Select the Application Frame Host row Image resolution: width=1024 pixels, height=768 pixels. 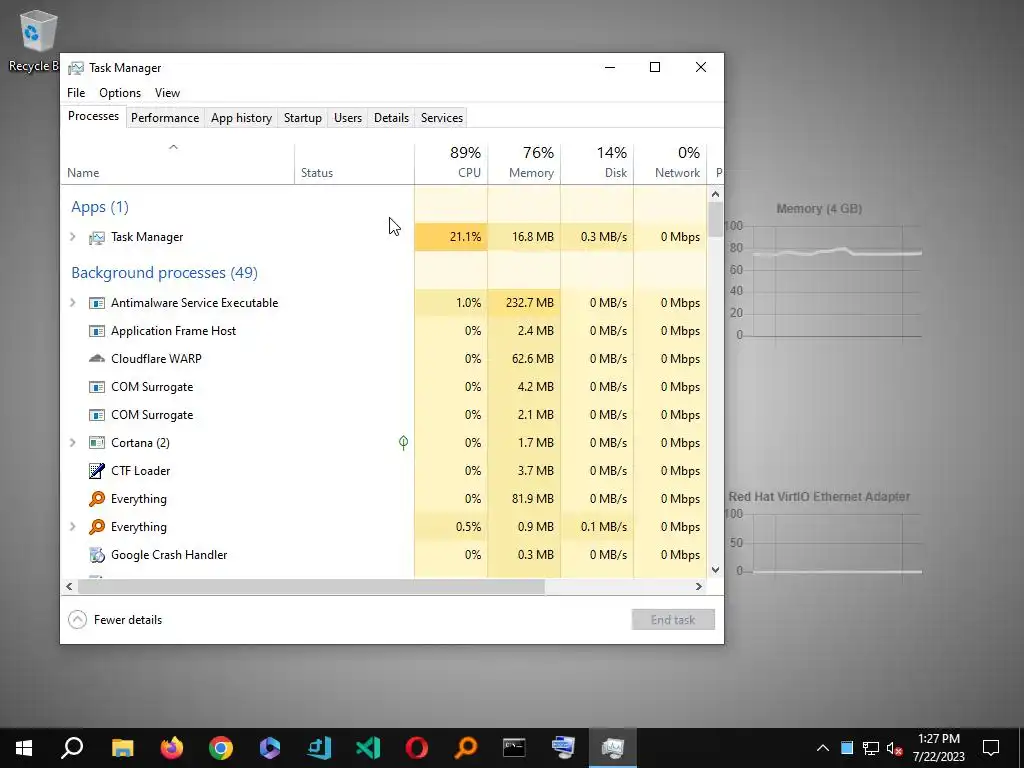pyautogui.click(x=384, y=331)
